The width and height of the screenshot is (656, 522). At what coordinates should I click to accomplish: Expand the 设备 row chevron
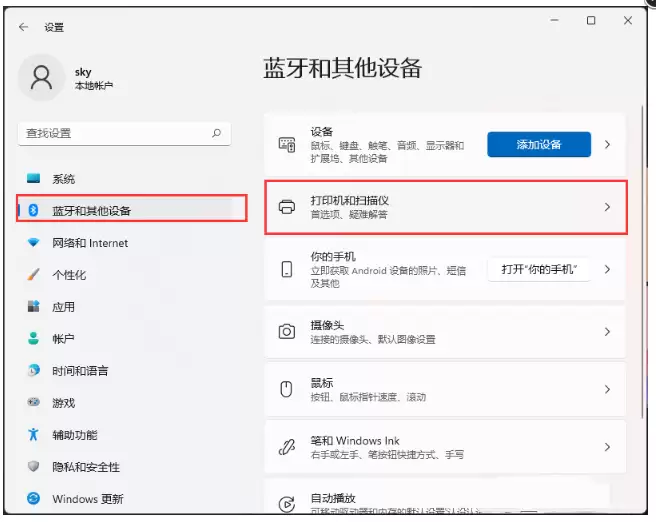pyautogui.click(x=607, y=145)
